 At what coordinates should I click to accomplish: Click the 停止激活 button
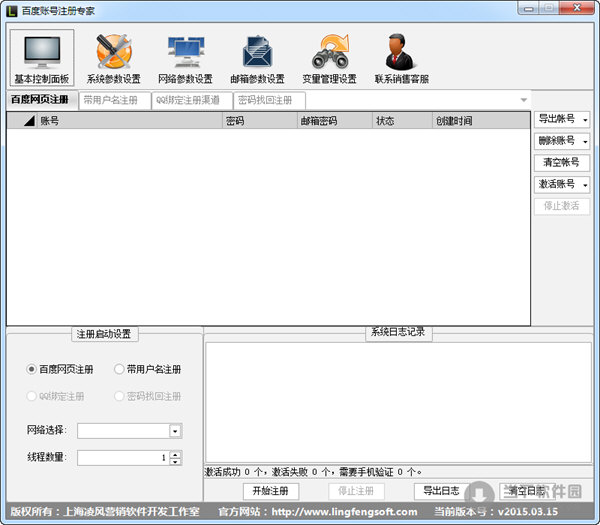tap(562, 206)
